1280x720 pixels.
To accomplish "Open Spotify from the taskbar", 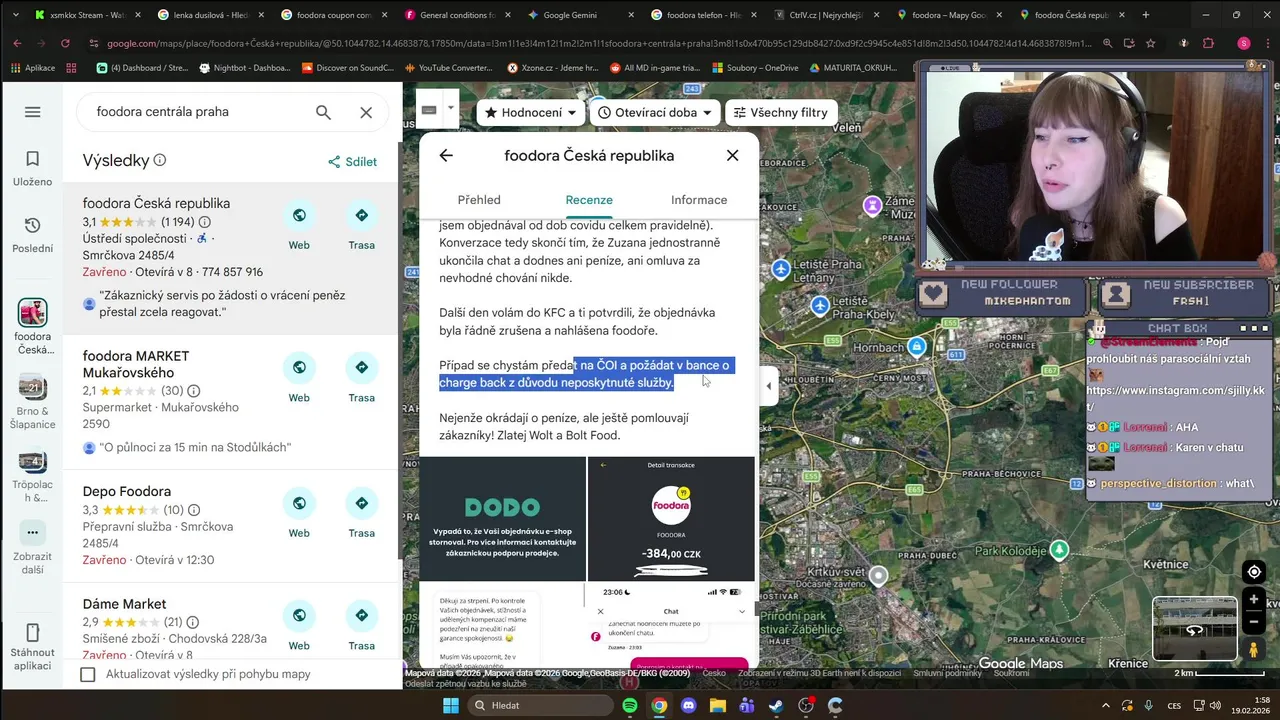I will click(x=629, y=705).
